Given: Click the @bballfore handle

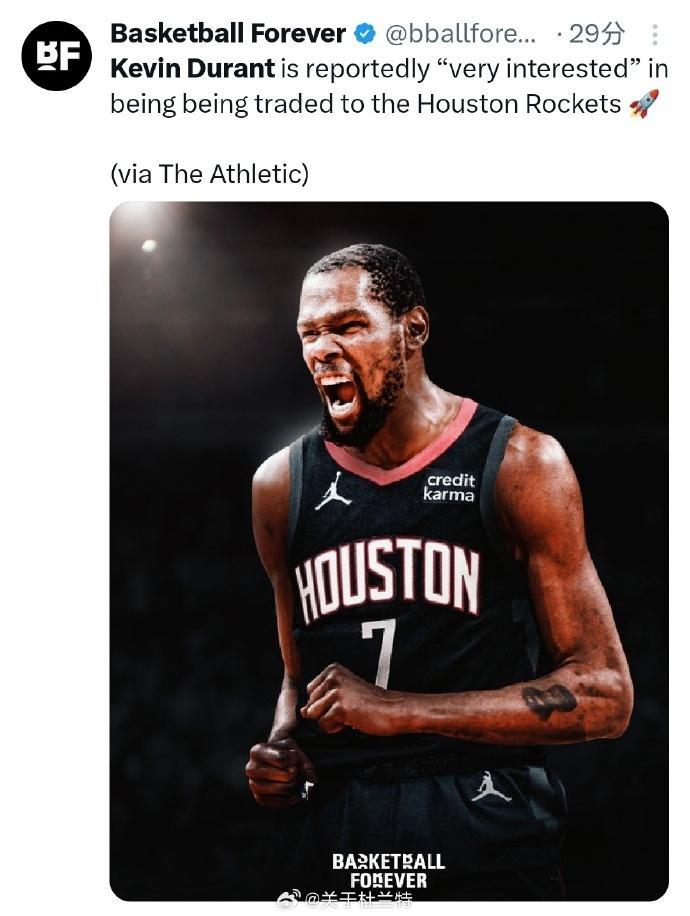Looking at the screenshot, I should 453,34.
